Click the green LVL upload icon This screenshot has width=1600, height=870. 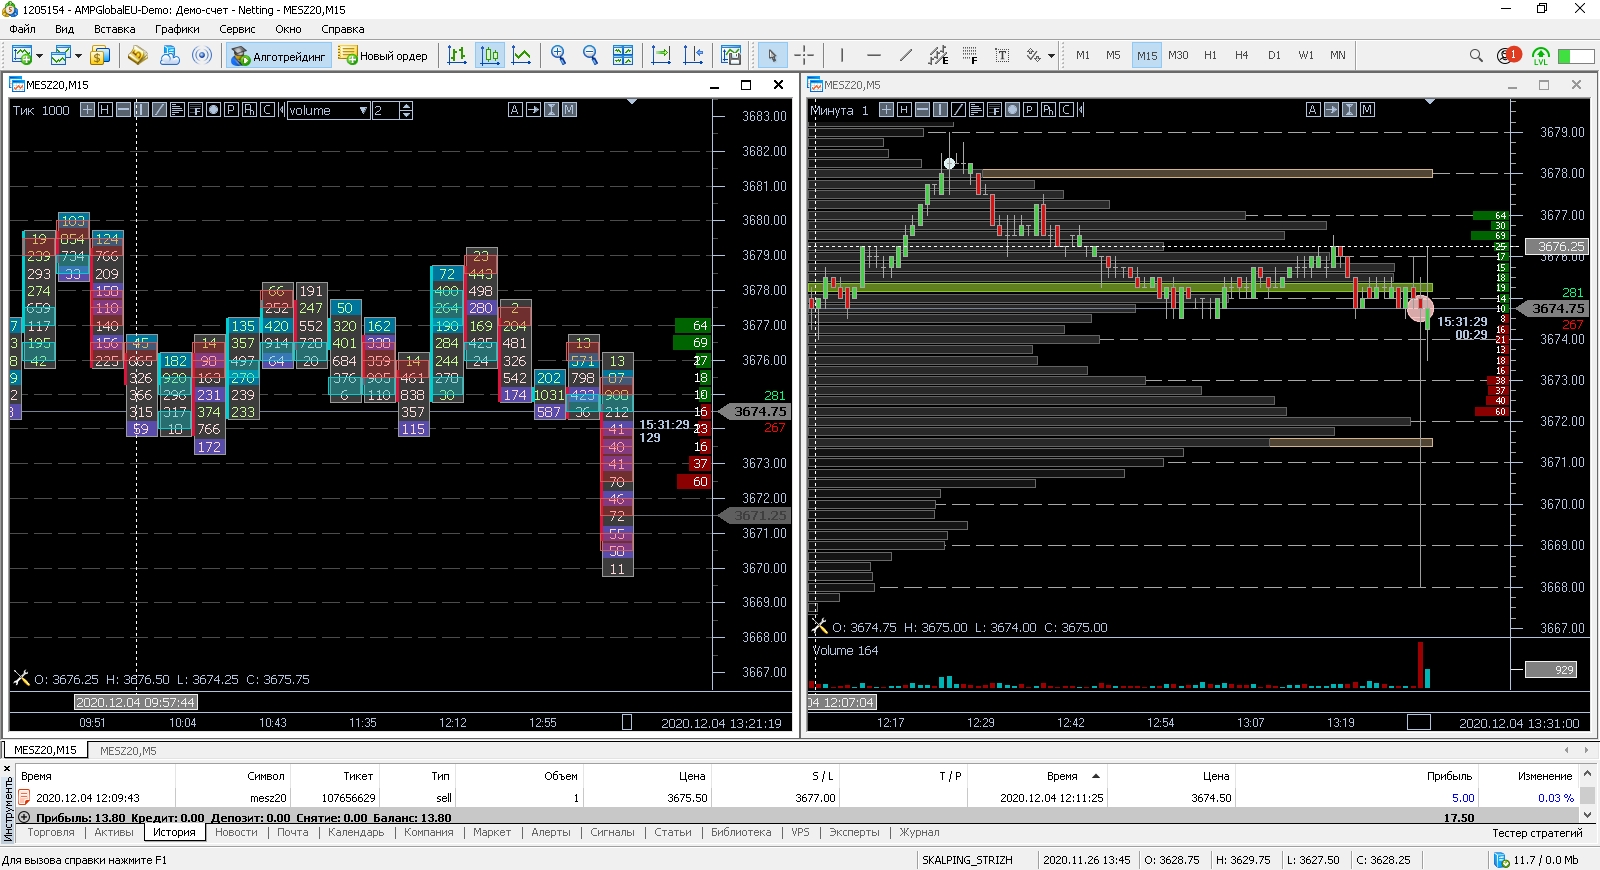pyautogui.click(x=1541, y=55)
